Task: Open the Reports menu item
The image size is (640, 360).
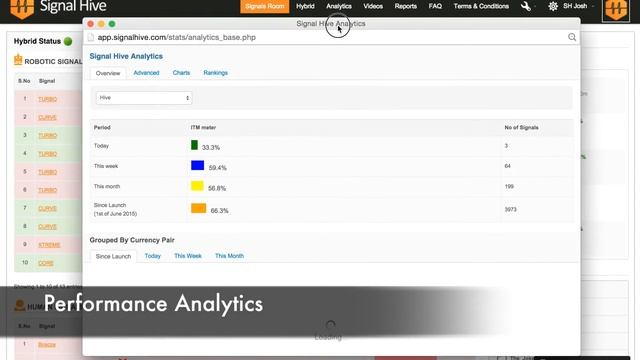Action: click(405, 6)
